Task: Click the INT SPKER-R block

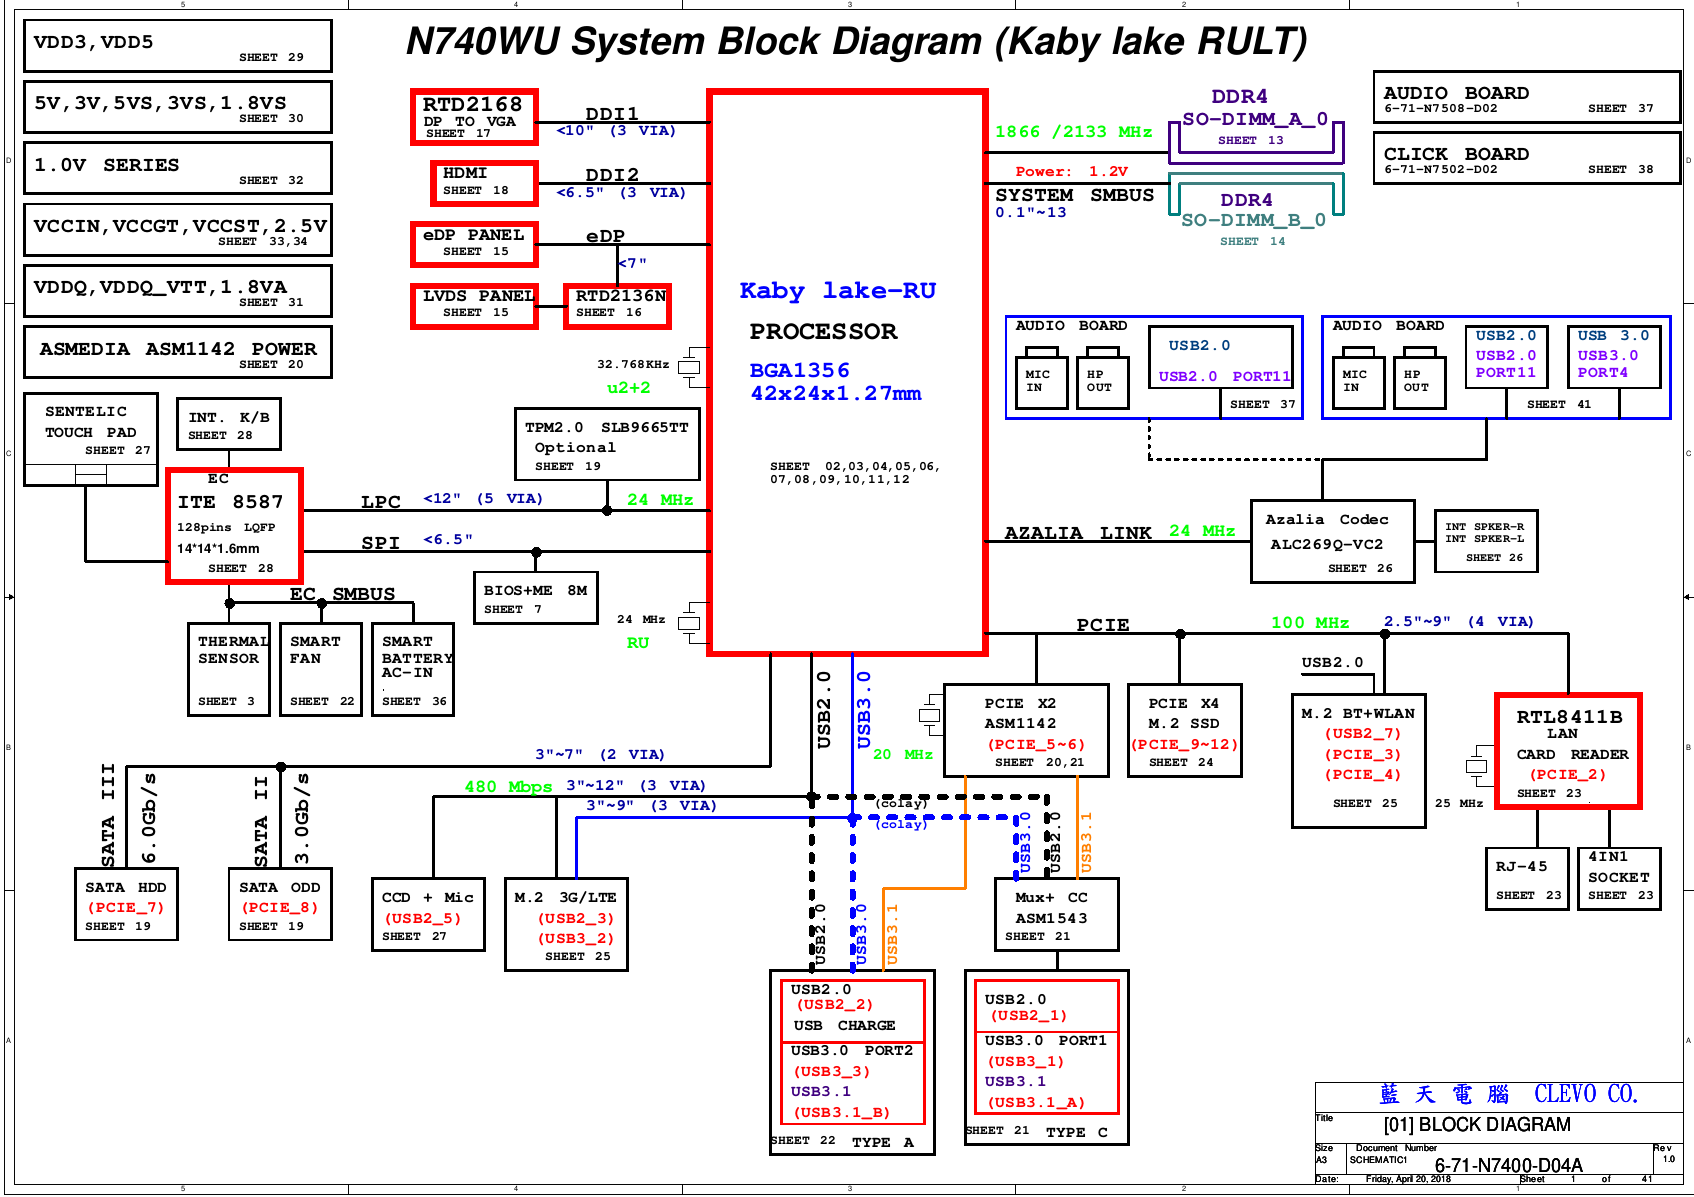Action: click(1486, 541)
